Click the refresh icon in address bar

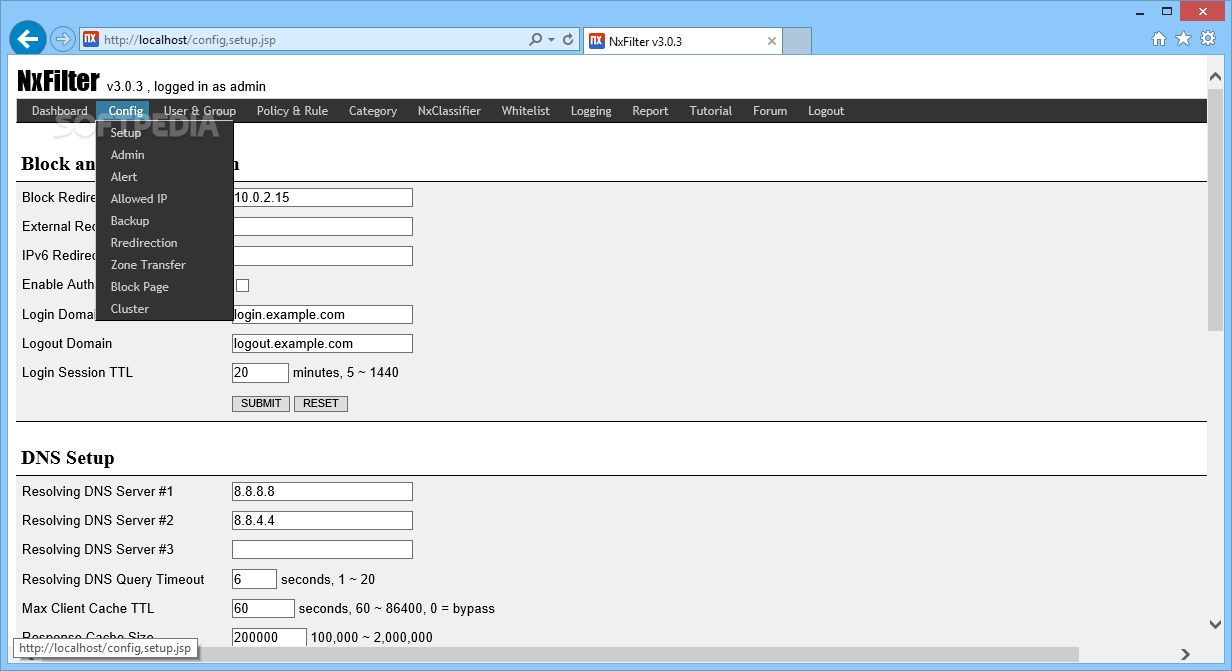coord(568,40)
